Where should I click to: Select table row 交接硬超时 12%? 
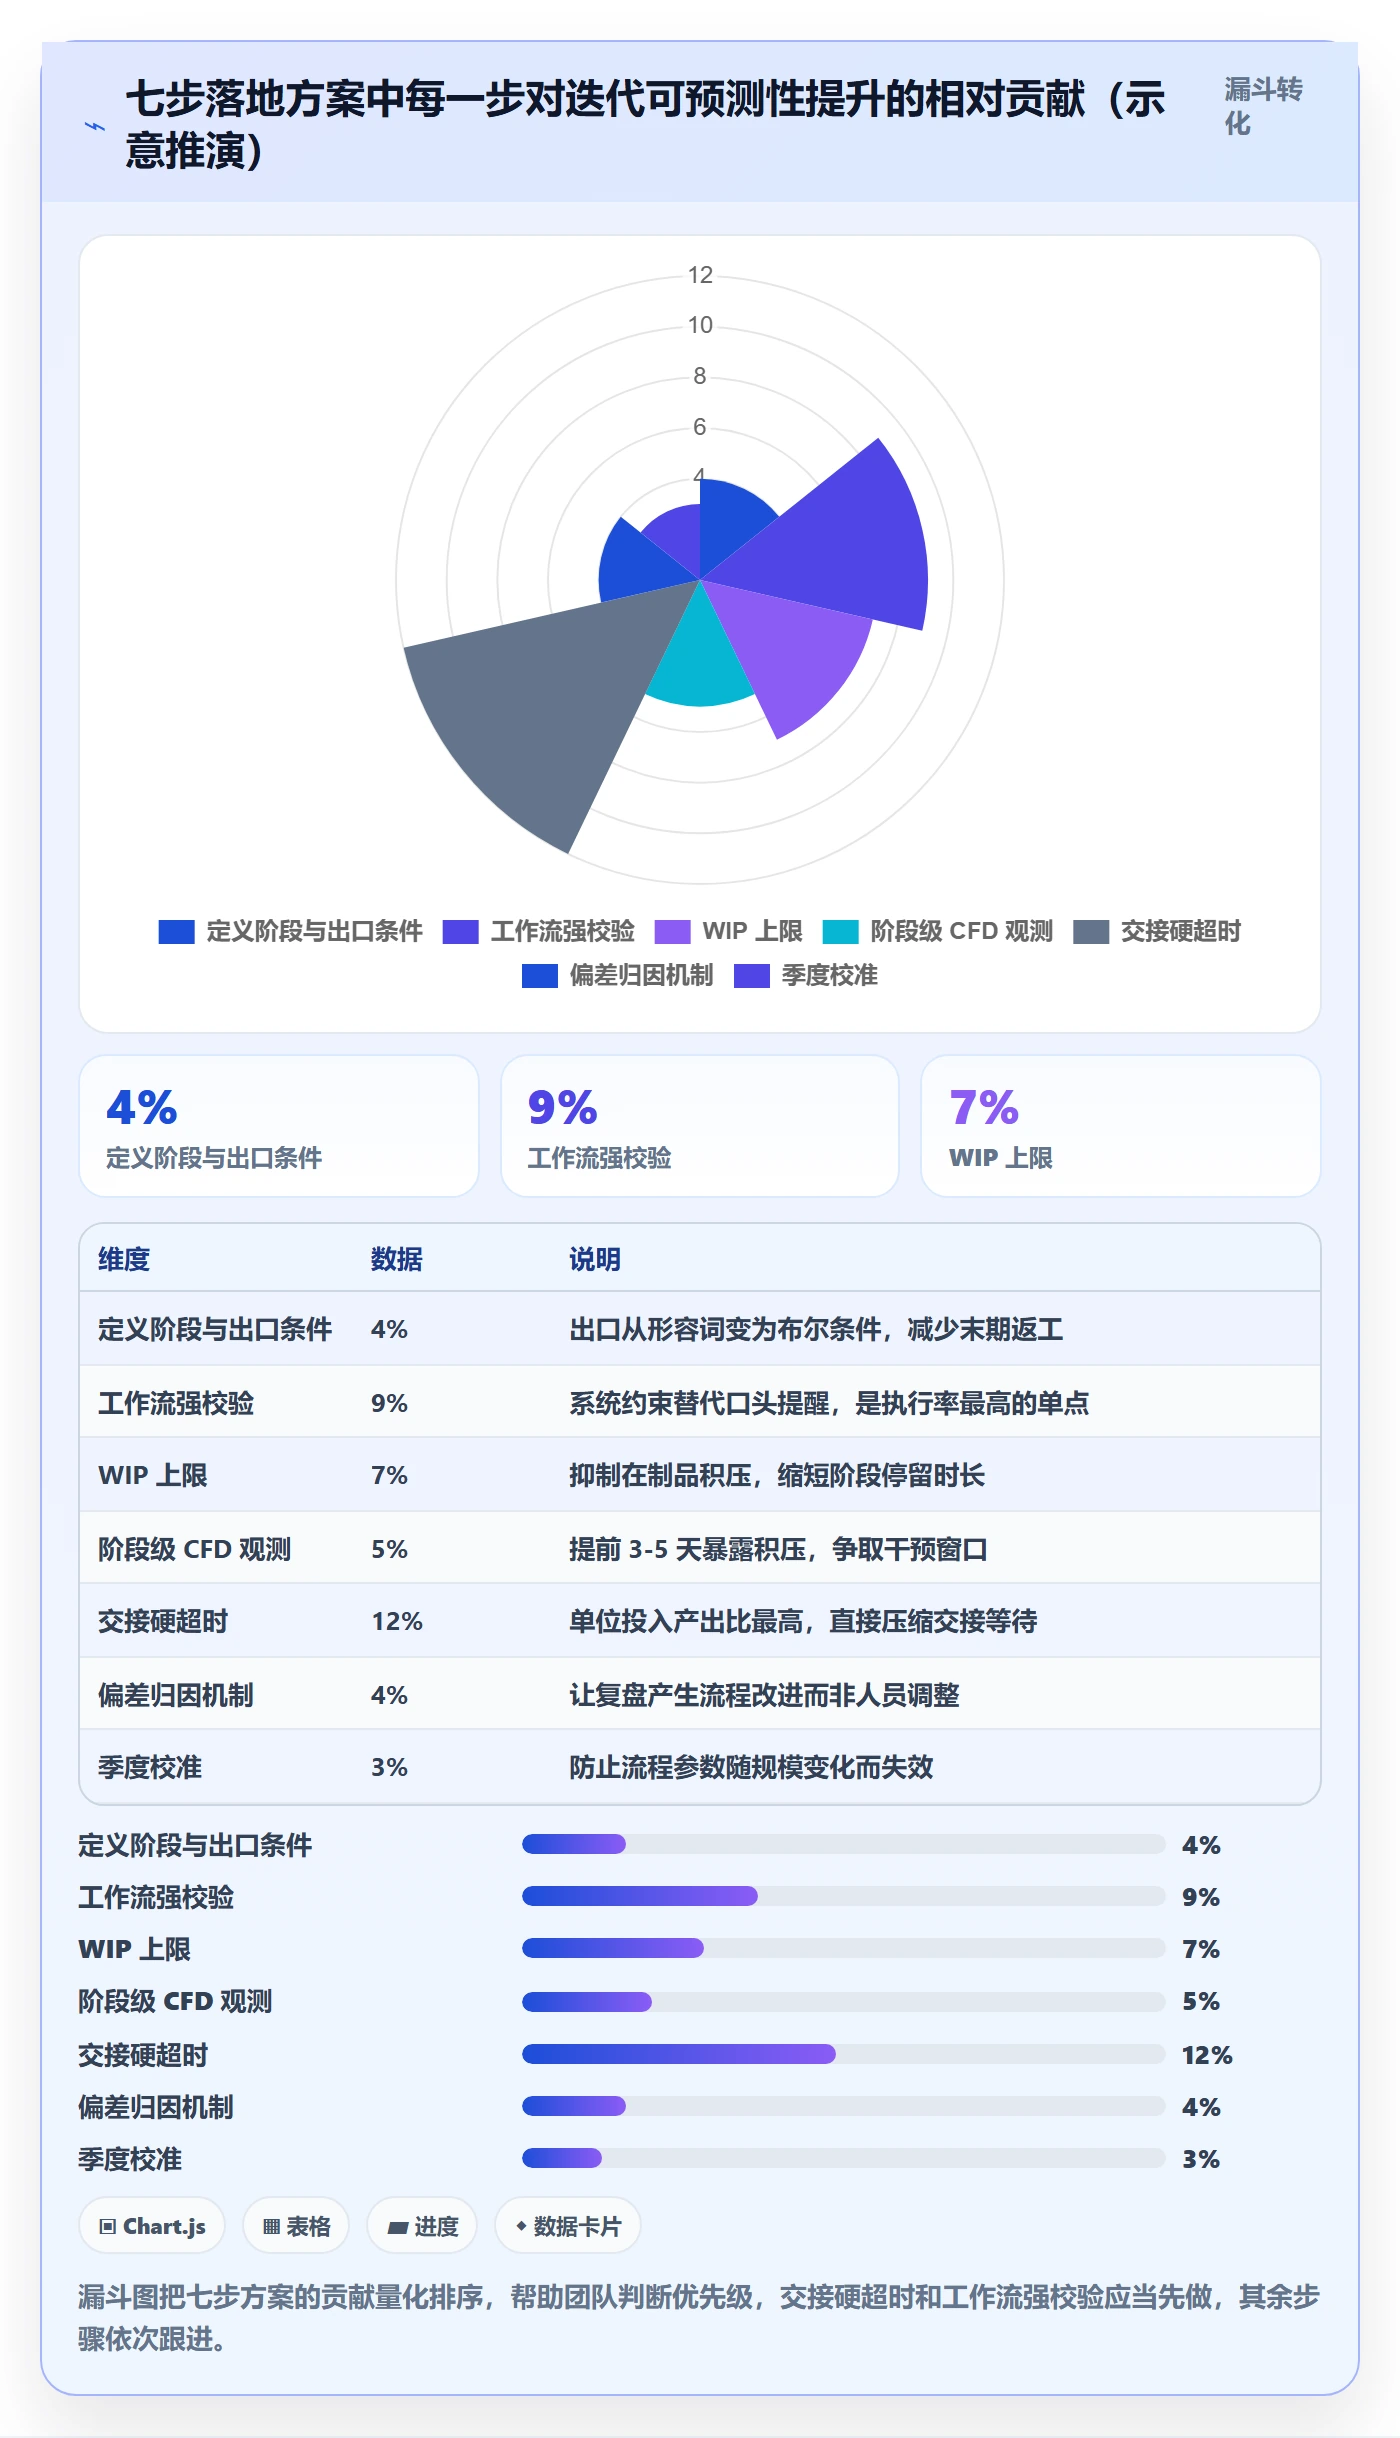[x=700, y=1621]
